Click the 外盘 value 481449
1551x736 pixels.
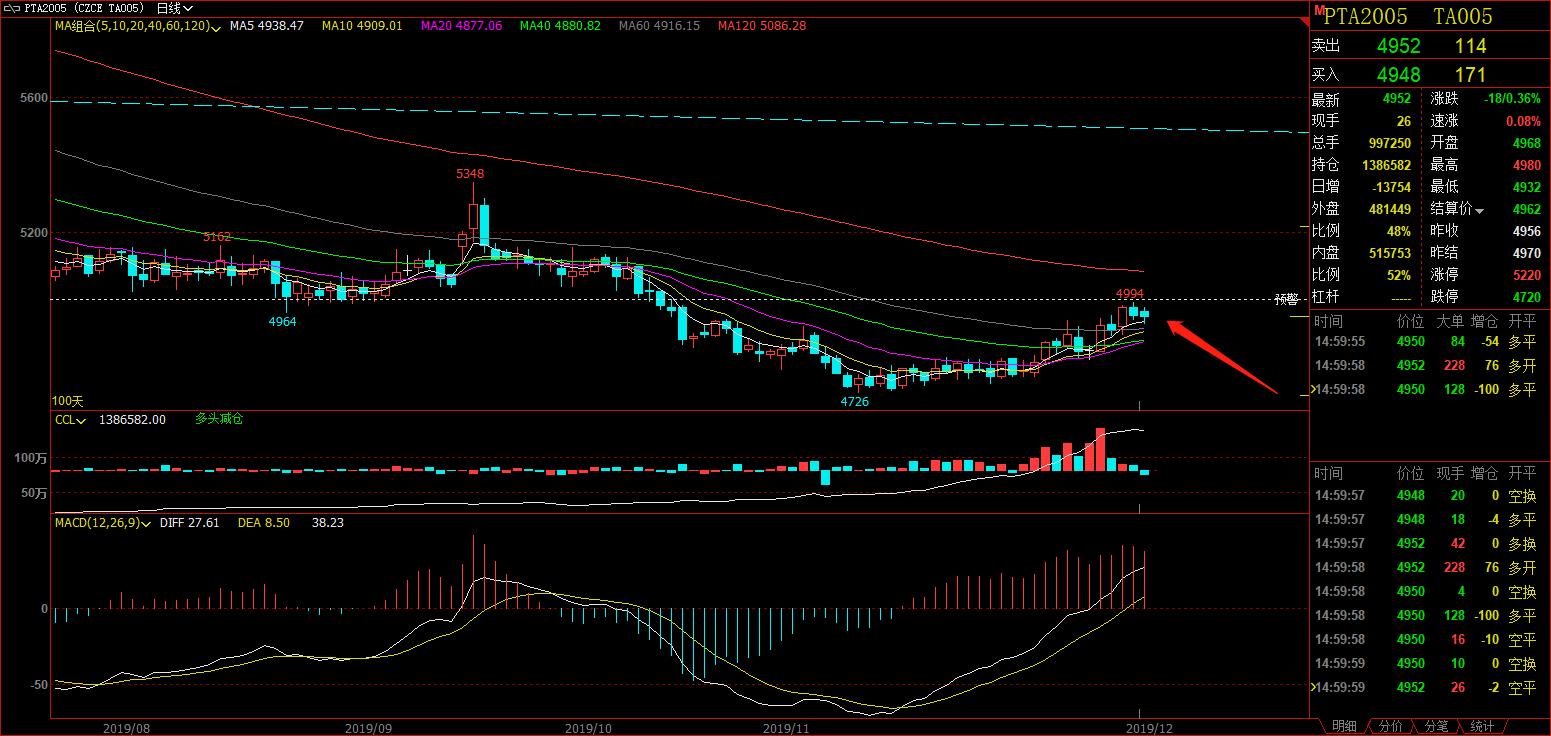[x=1389, y=210]
